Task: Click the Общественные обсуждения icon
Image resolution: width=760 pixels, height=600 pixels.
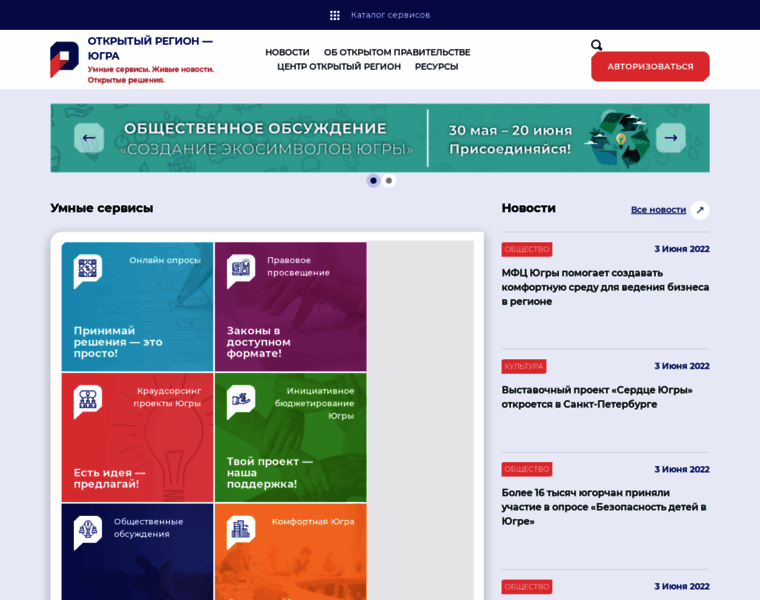Action: point(88,532)
